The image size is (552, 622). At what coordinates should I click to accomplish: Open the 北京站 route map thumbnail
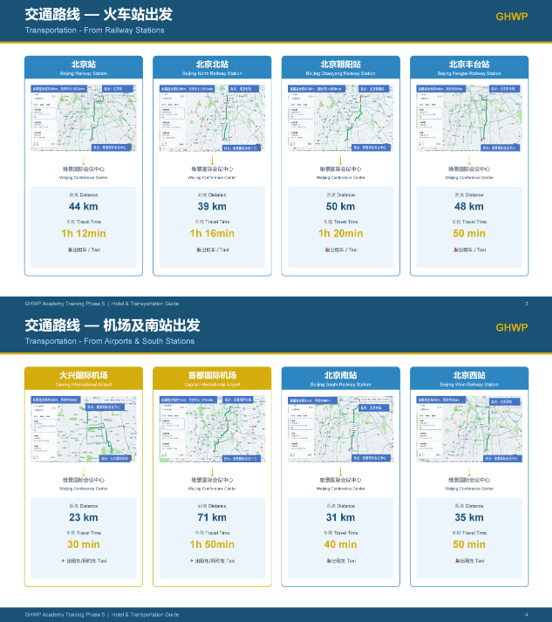84,118
